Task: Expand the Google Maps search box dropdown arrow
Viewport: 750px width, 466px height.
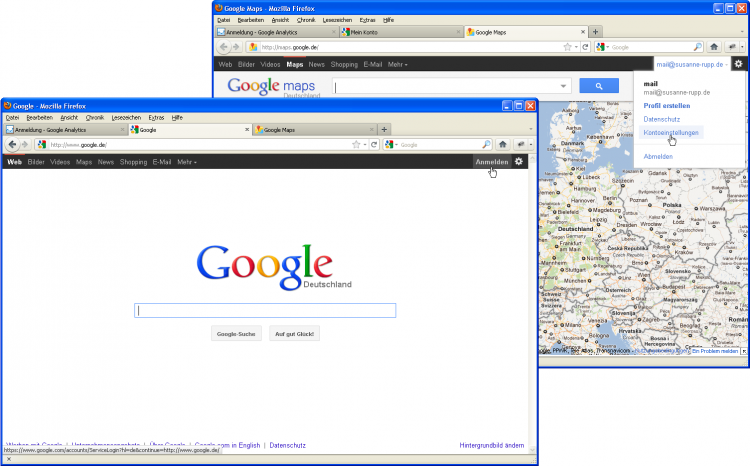Action: coord(564,87)
